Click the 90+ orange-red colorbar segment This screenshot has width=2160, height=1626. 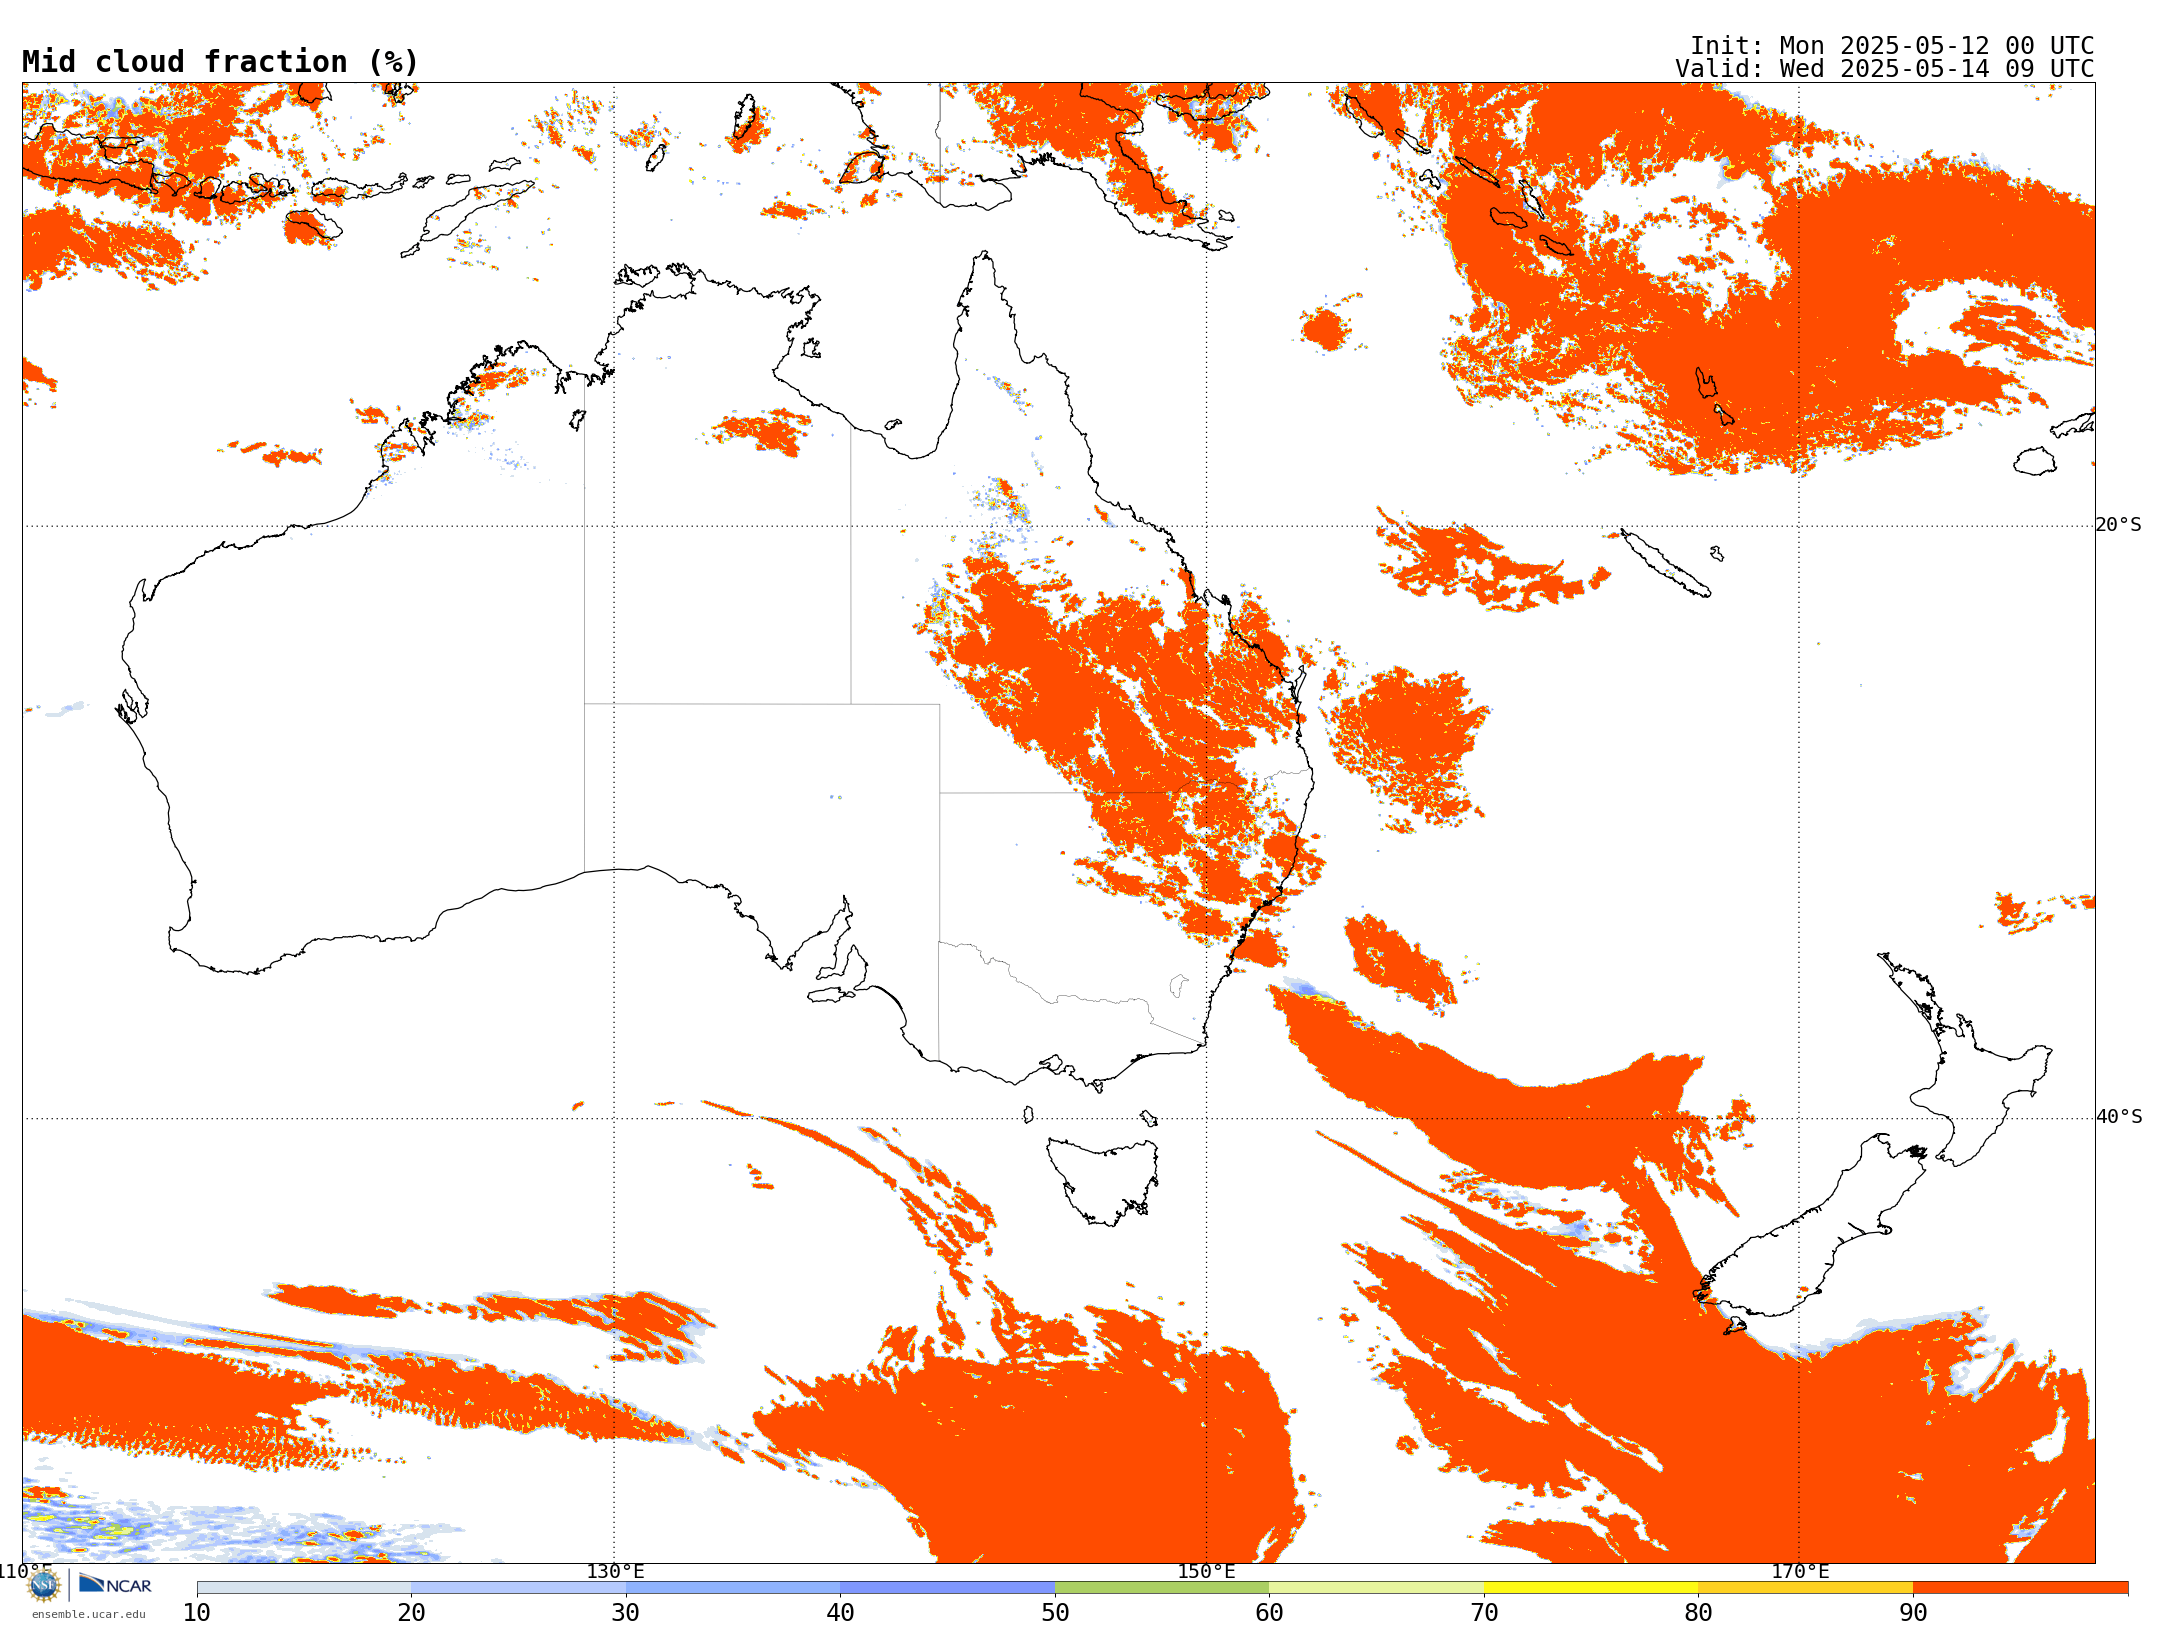[x=2020, y=1588]
